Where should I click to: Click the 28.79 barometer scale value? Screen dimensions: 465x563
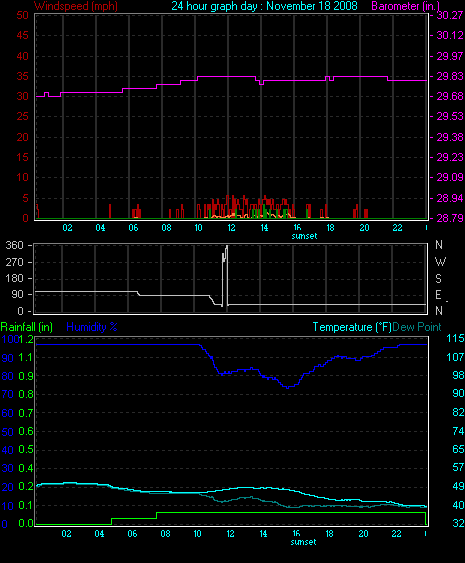(450, 218)
